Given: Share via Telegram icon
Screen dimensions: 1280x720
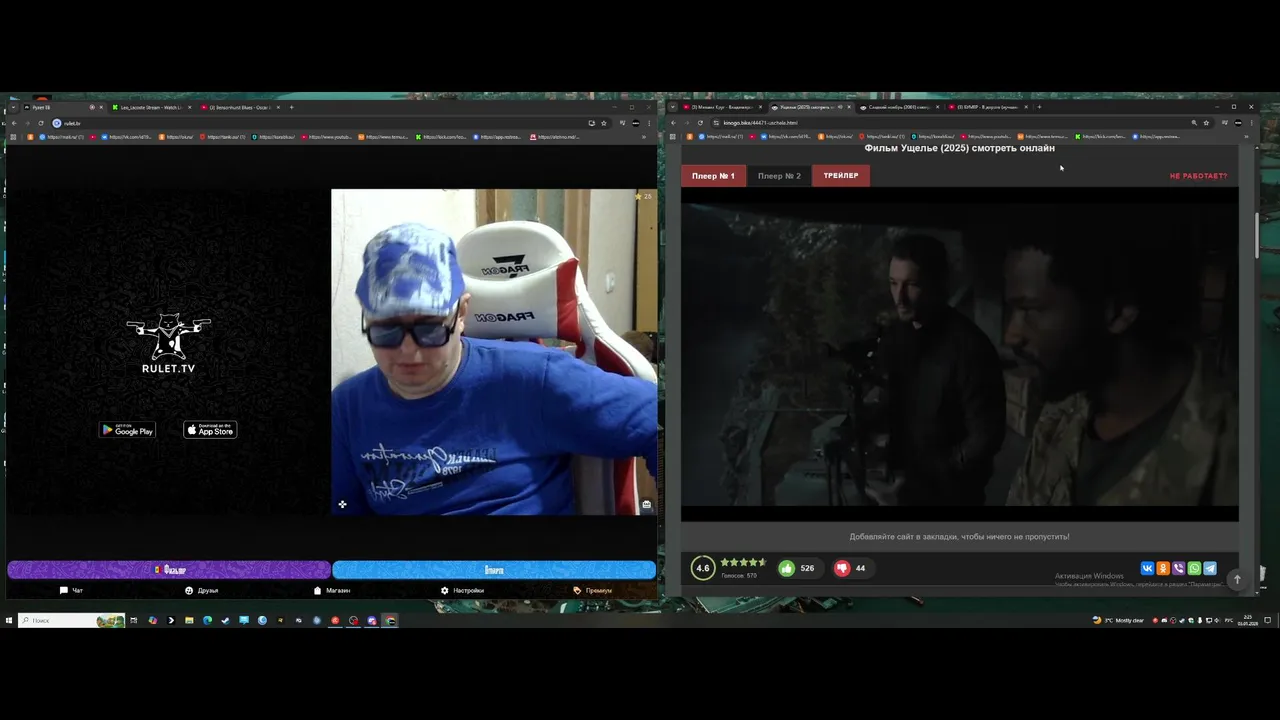Looking at the screenshot, I should pyautogui.click(x=1210, y=568).
